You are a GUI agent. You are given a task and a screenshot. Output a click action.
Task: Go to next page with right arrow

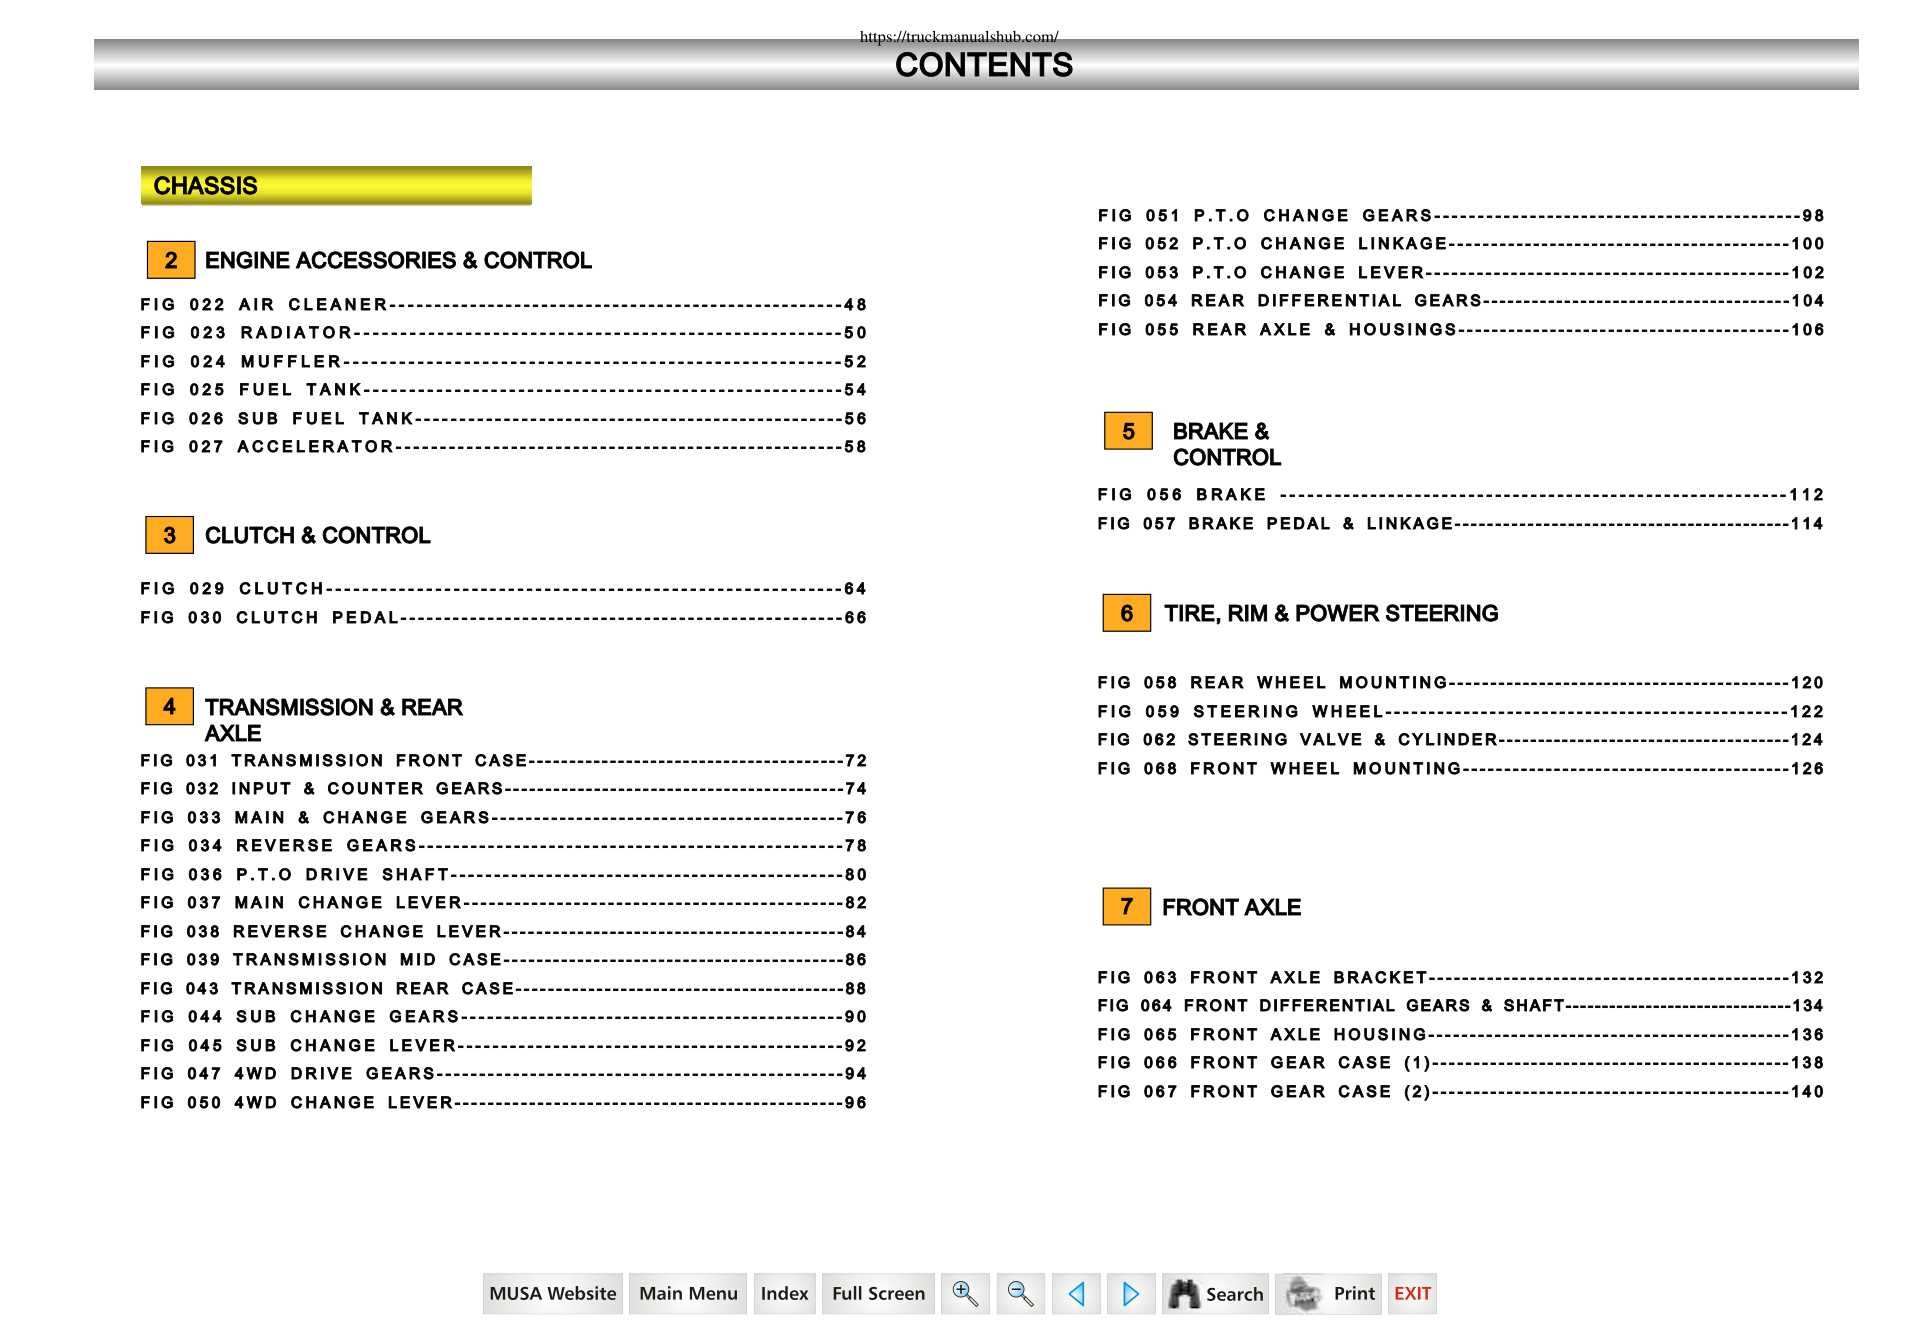click(x=1131, y=1293)
